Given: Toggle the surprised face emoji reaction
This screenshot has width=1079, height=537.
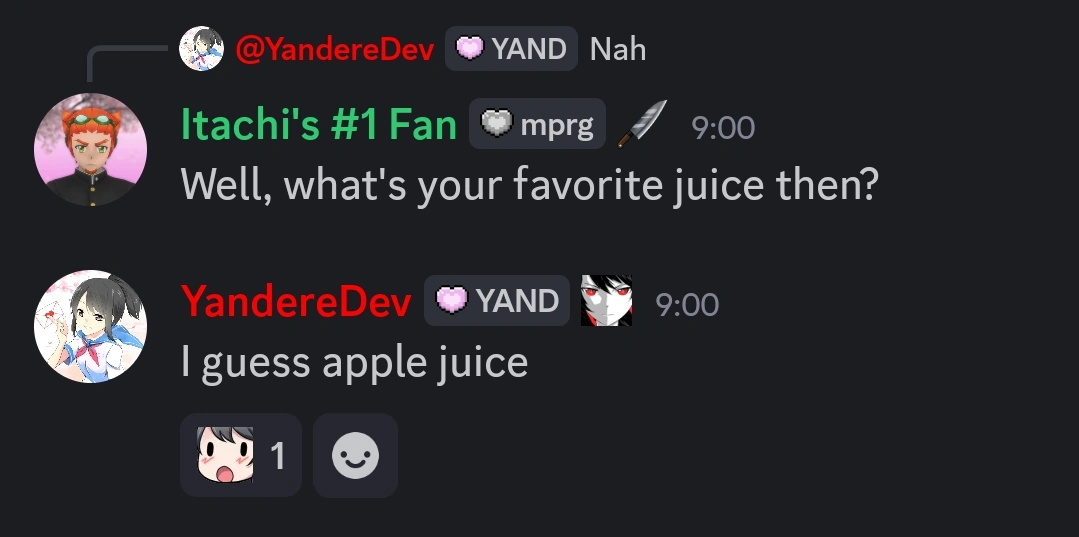Looking at the screenshot, I should click(x=241, y=455).
